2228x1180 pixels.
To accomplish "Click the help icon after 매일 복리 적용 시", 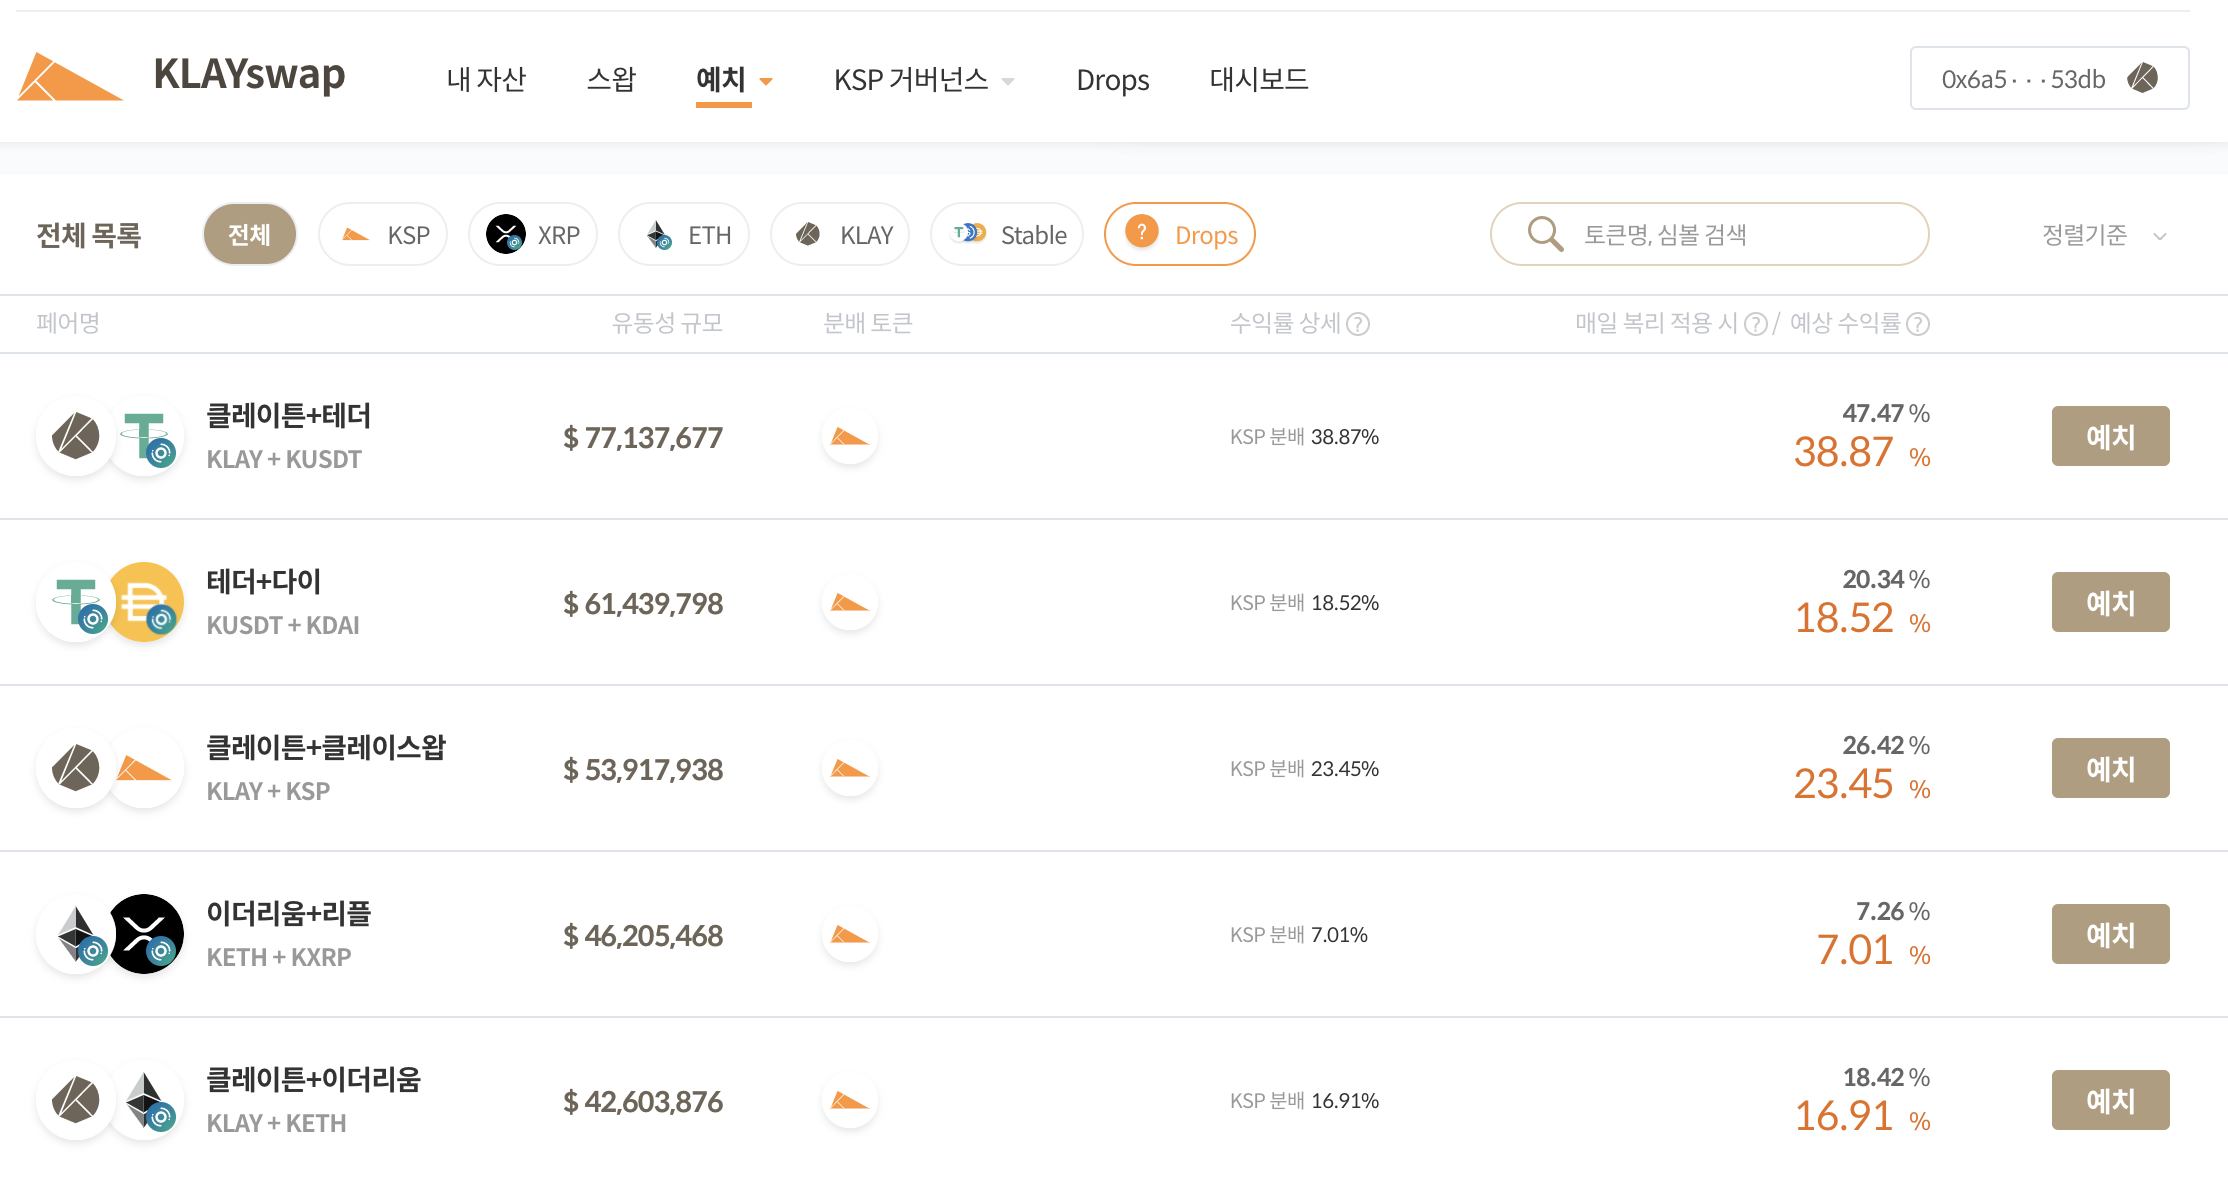I will (x=1755, y=324).
